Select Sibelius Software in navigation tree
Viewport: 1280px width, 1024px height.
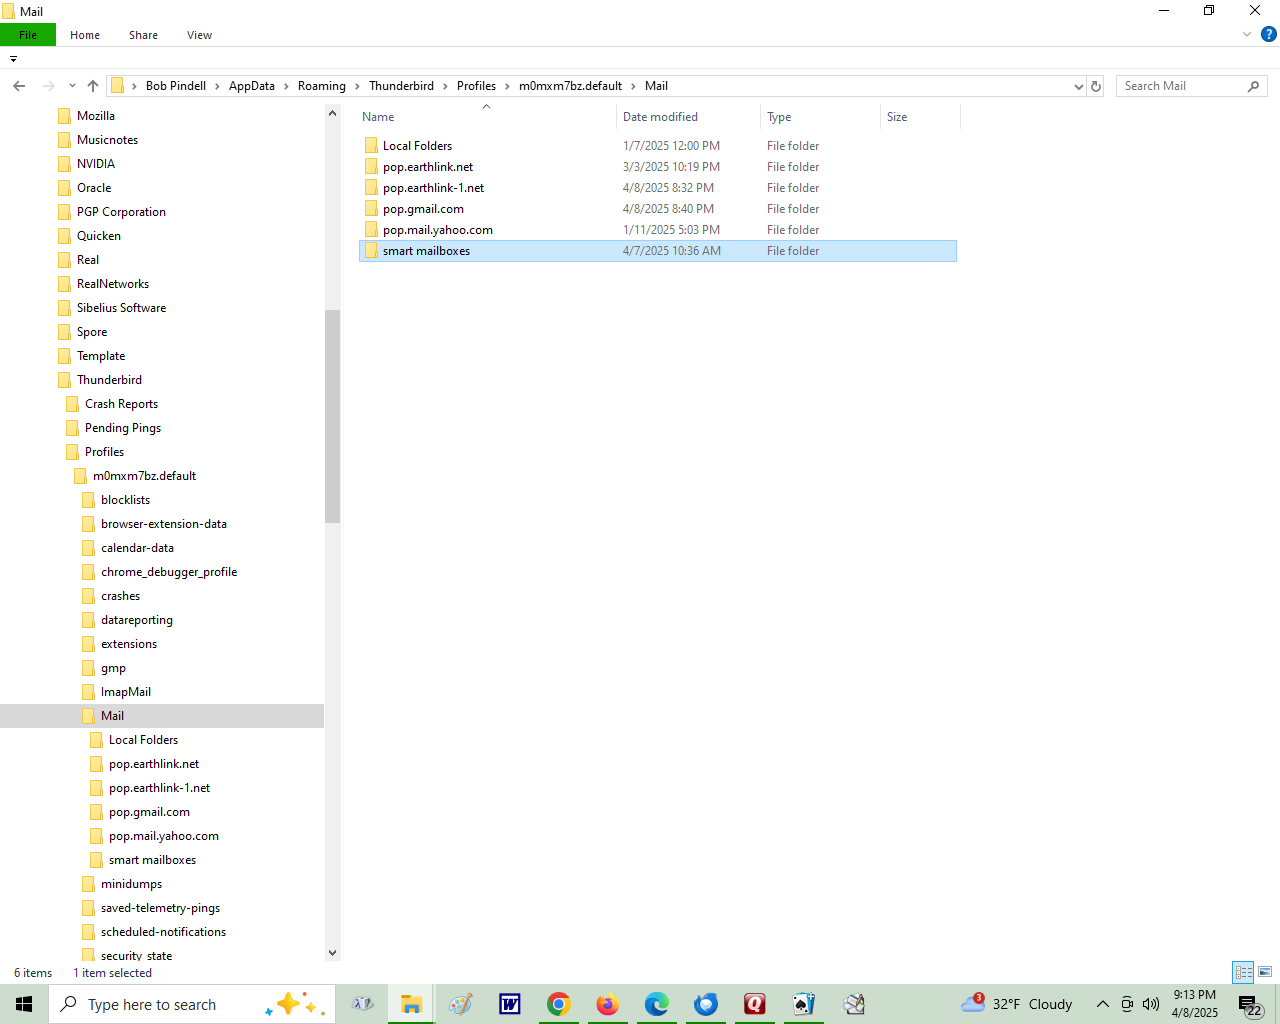coord(121,308)
